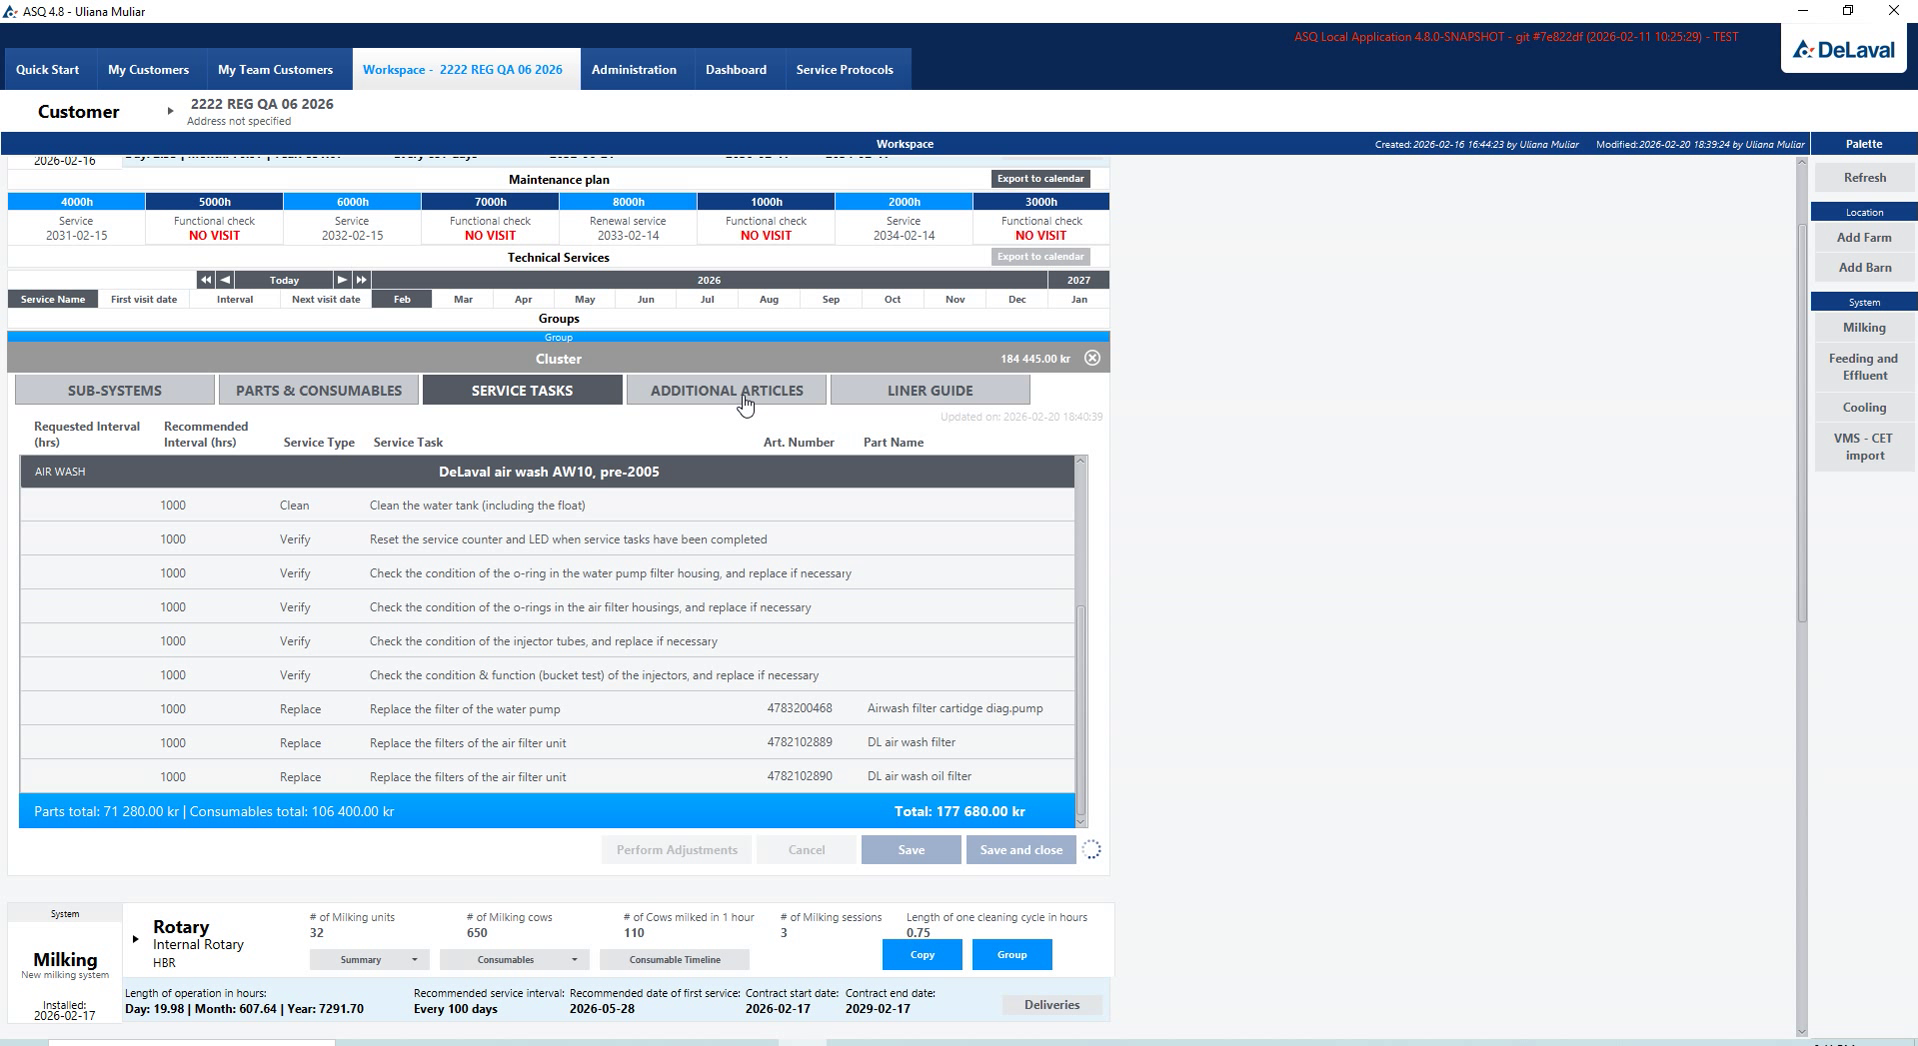
Task: Expand the Rotary system triangle
Action: [135, 939]
